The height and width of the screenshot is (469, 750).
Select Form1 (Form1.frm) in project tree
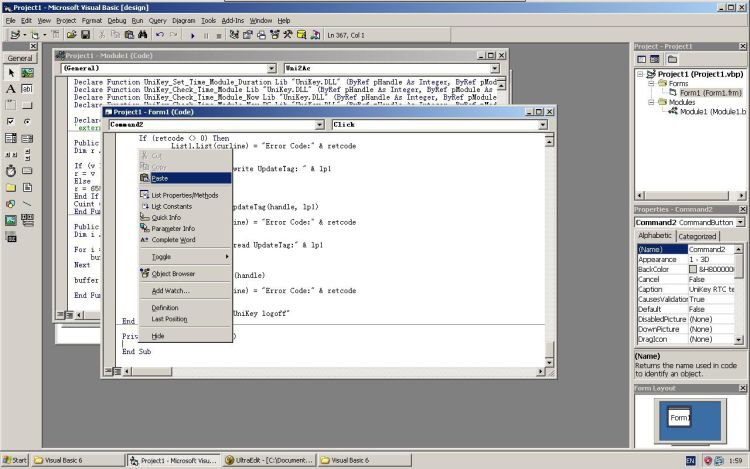[710, 93]
